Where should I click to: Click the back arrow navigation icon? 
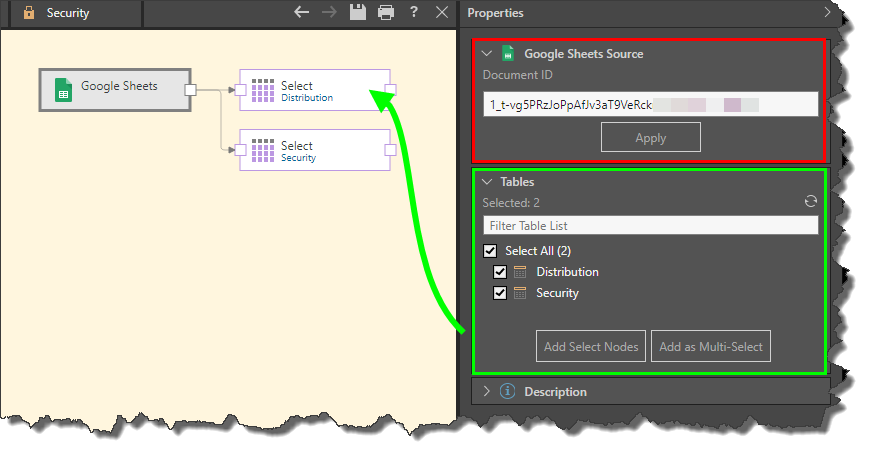pos(302,13)
